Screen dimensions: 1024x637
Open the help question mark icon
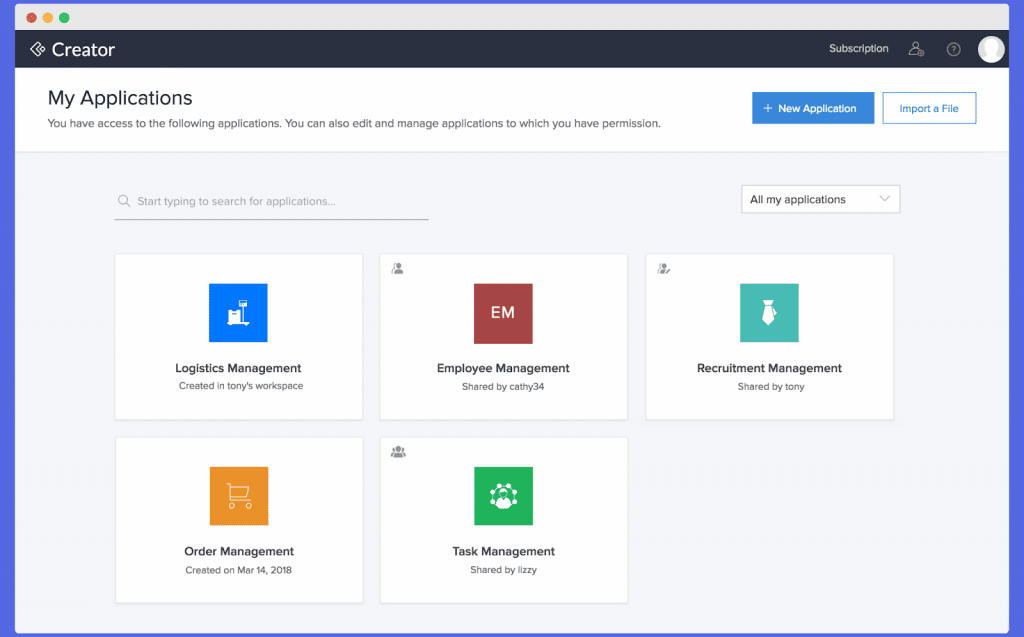point(953,49)
